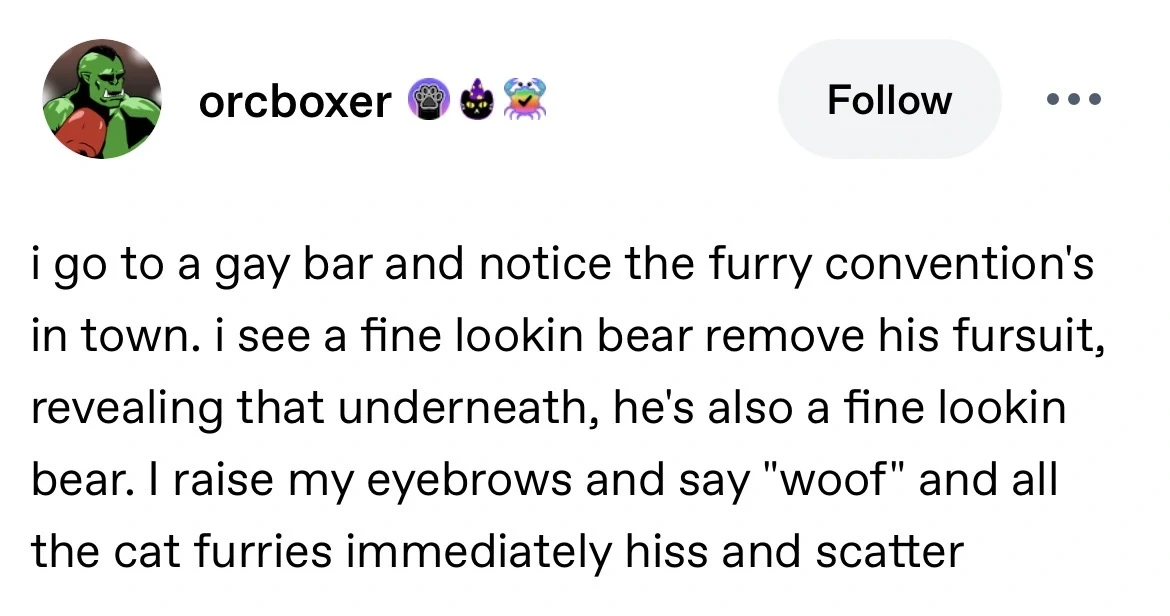Click the purple cat paw badge
The image size is (1170, 616).
click(427, 101)
